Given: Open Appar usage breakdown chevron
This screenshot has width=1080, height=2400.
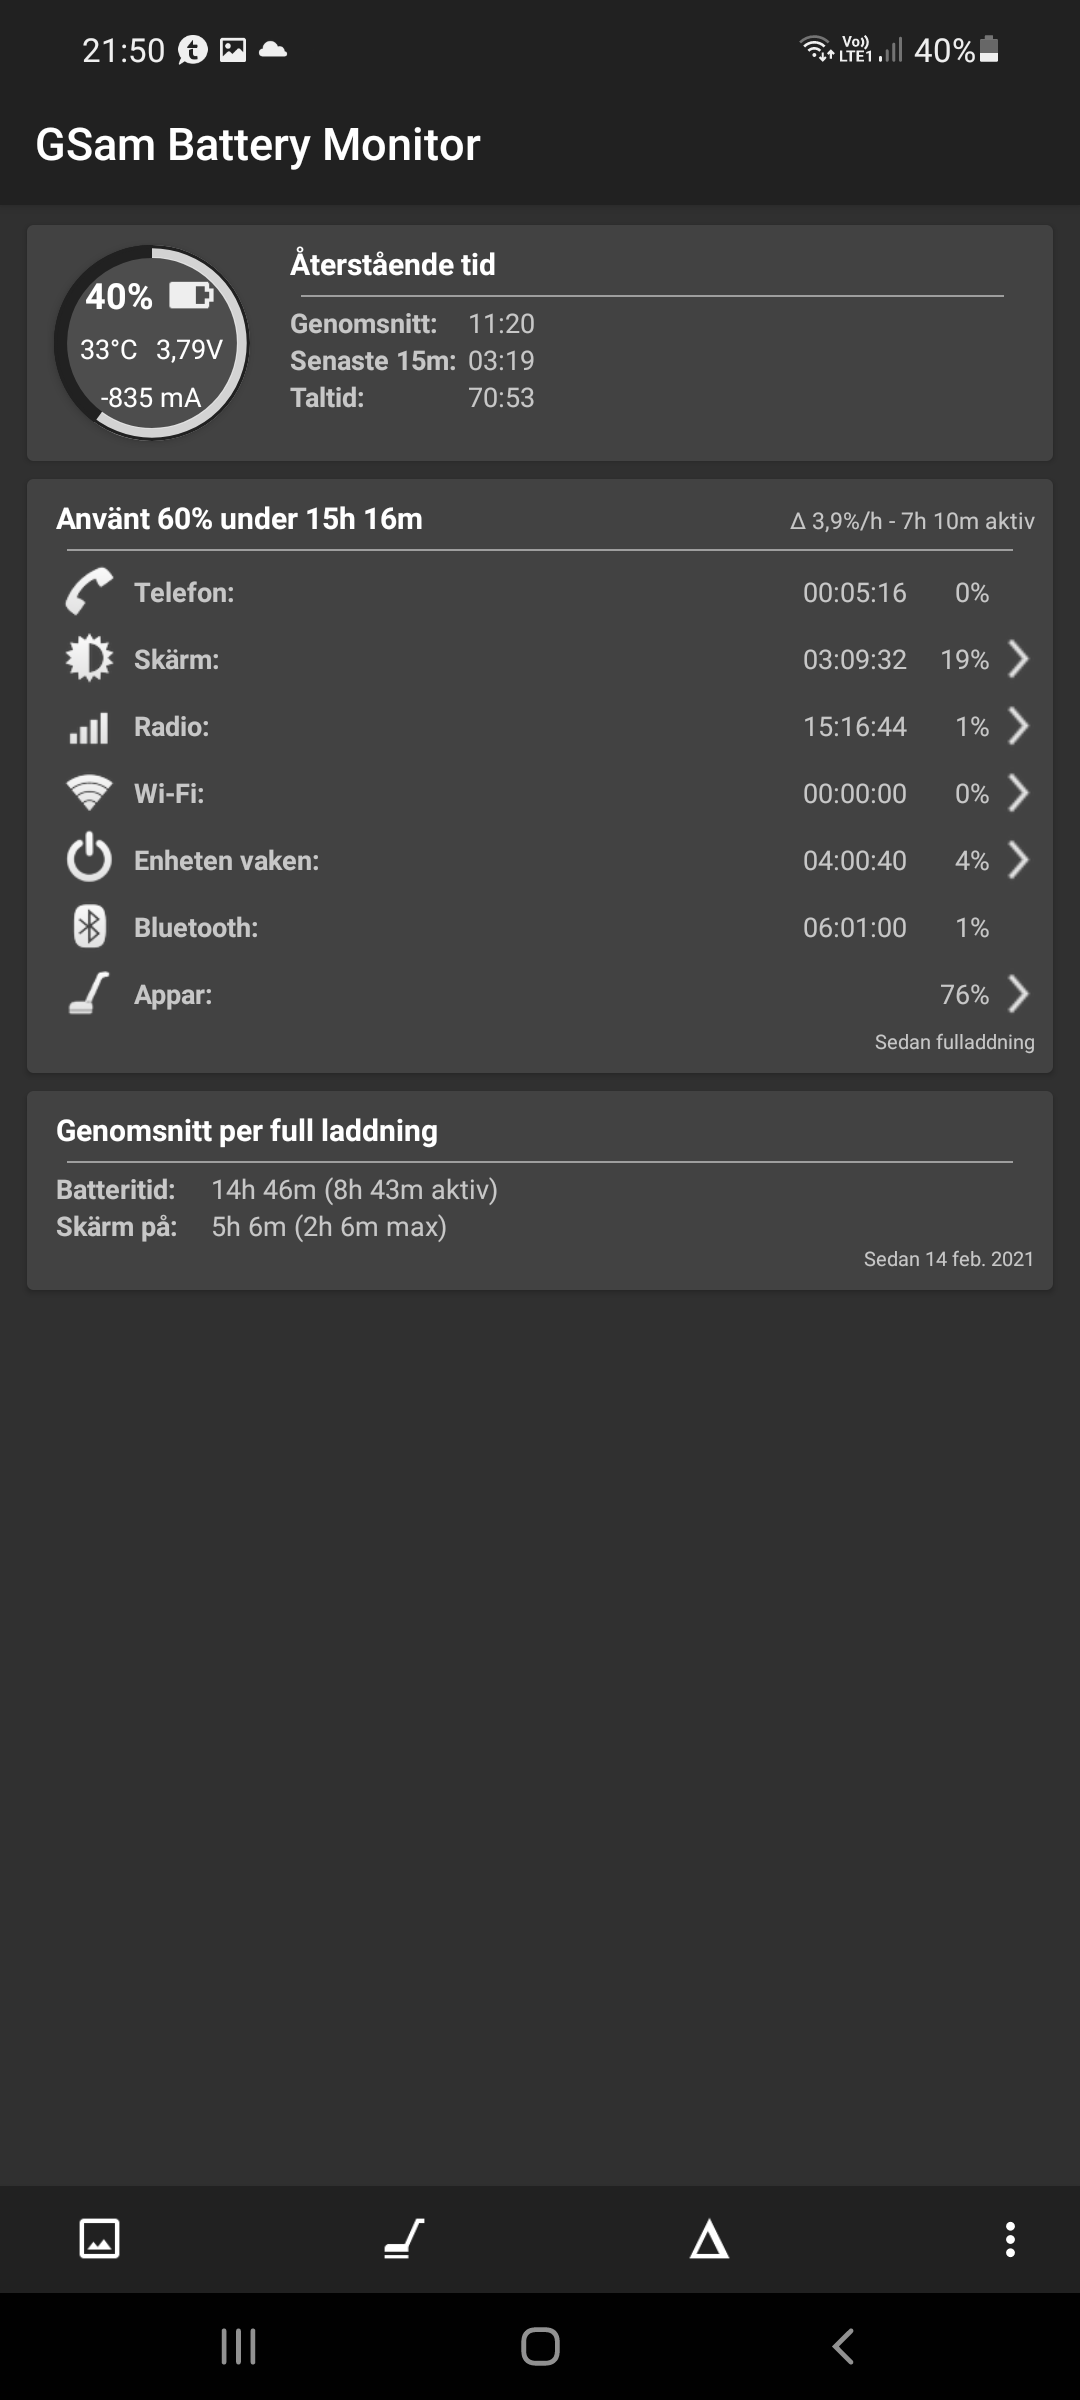Looking at the screenshot, I should (1018, 994).
